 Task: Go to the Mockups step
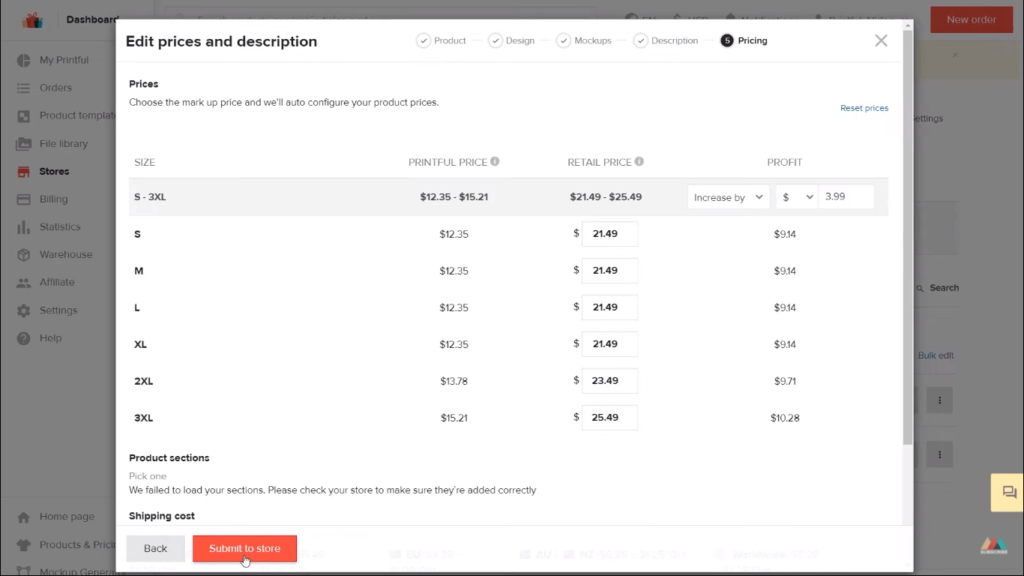pos(584,40)
